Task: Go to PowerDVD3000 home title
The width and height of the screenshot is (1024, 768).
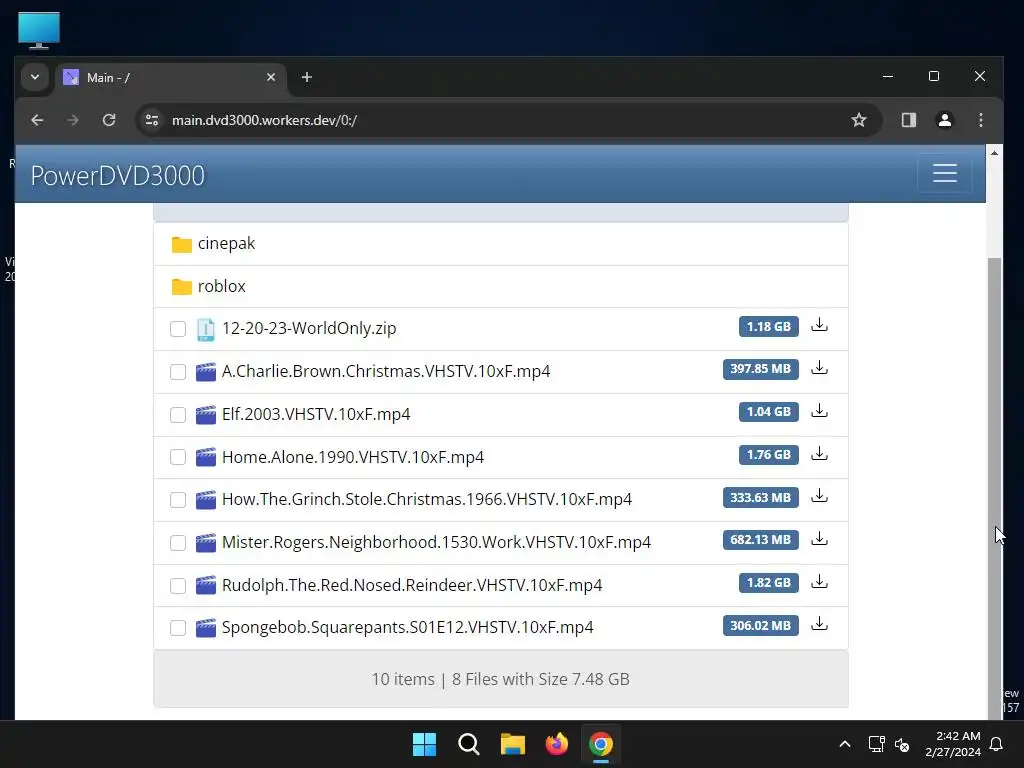Action: (118, 175)
